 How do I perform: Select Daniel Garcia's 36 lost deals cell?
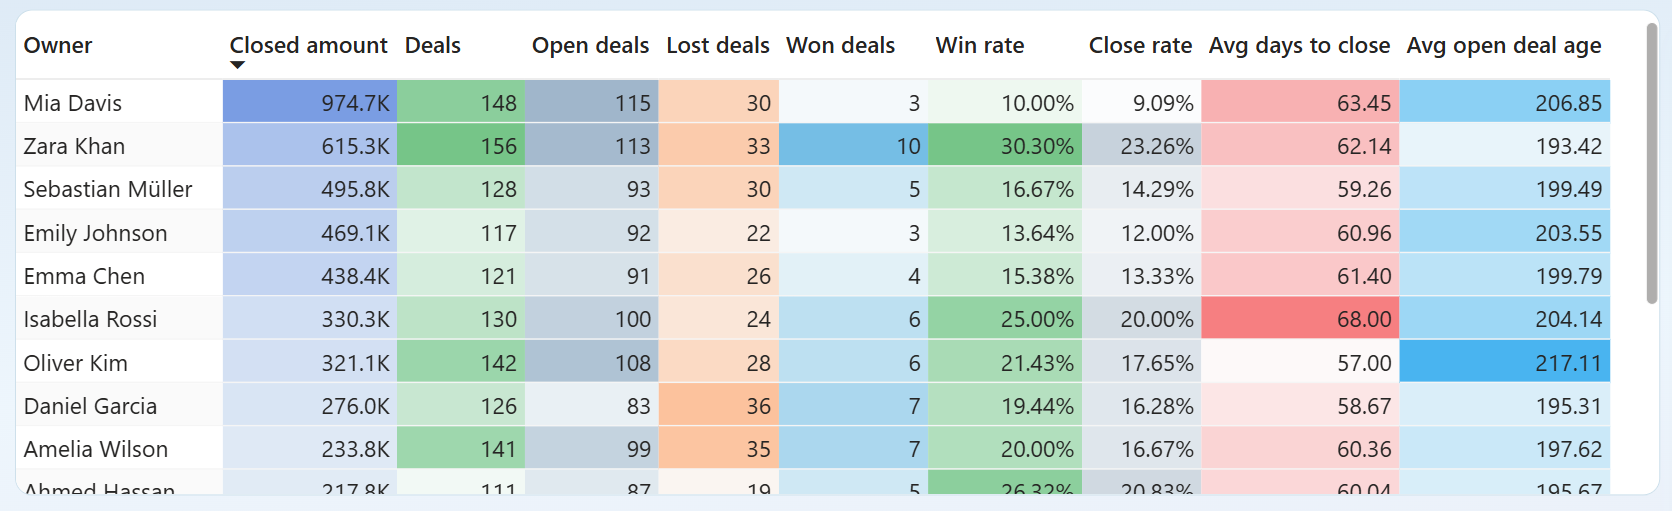point(718,406)
